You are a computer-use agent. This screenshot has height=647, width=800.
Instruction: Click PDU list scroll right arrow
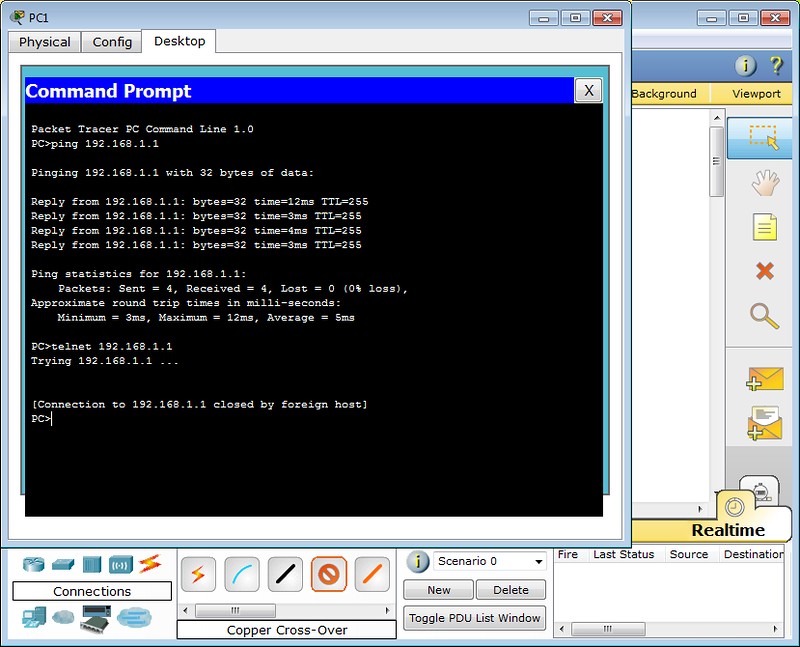pyautogui.click(x=776, y=629)
